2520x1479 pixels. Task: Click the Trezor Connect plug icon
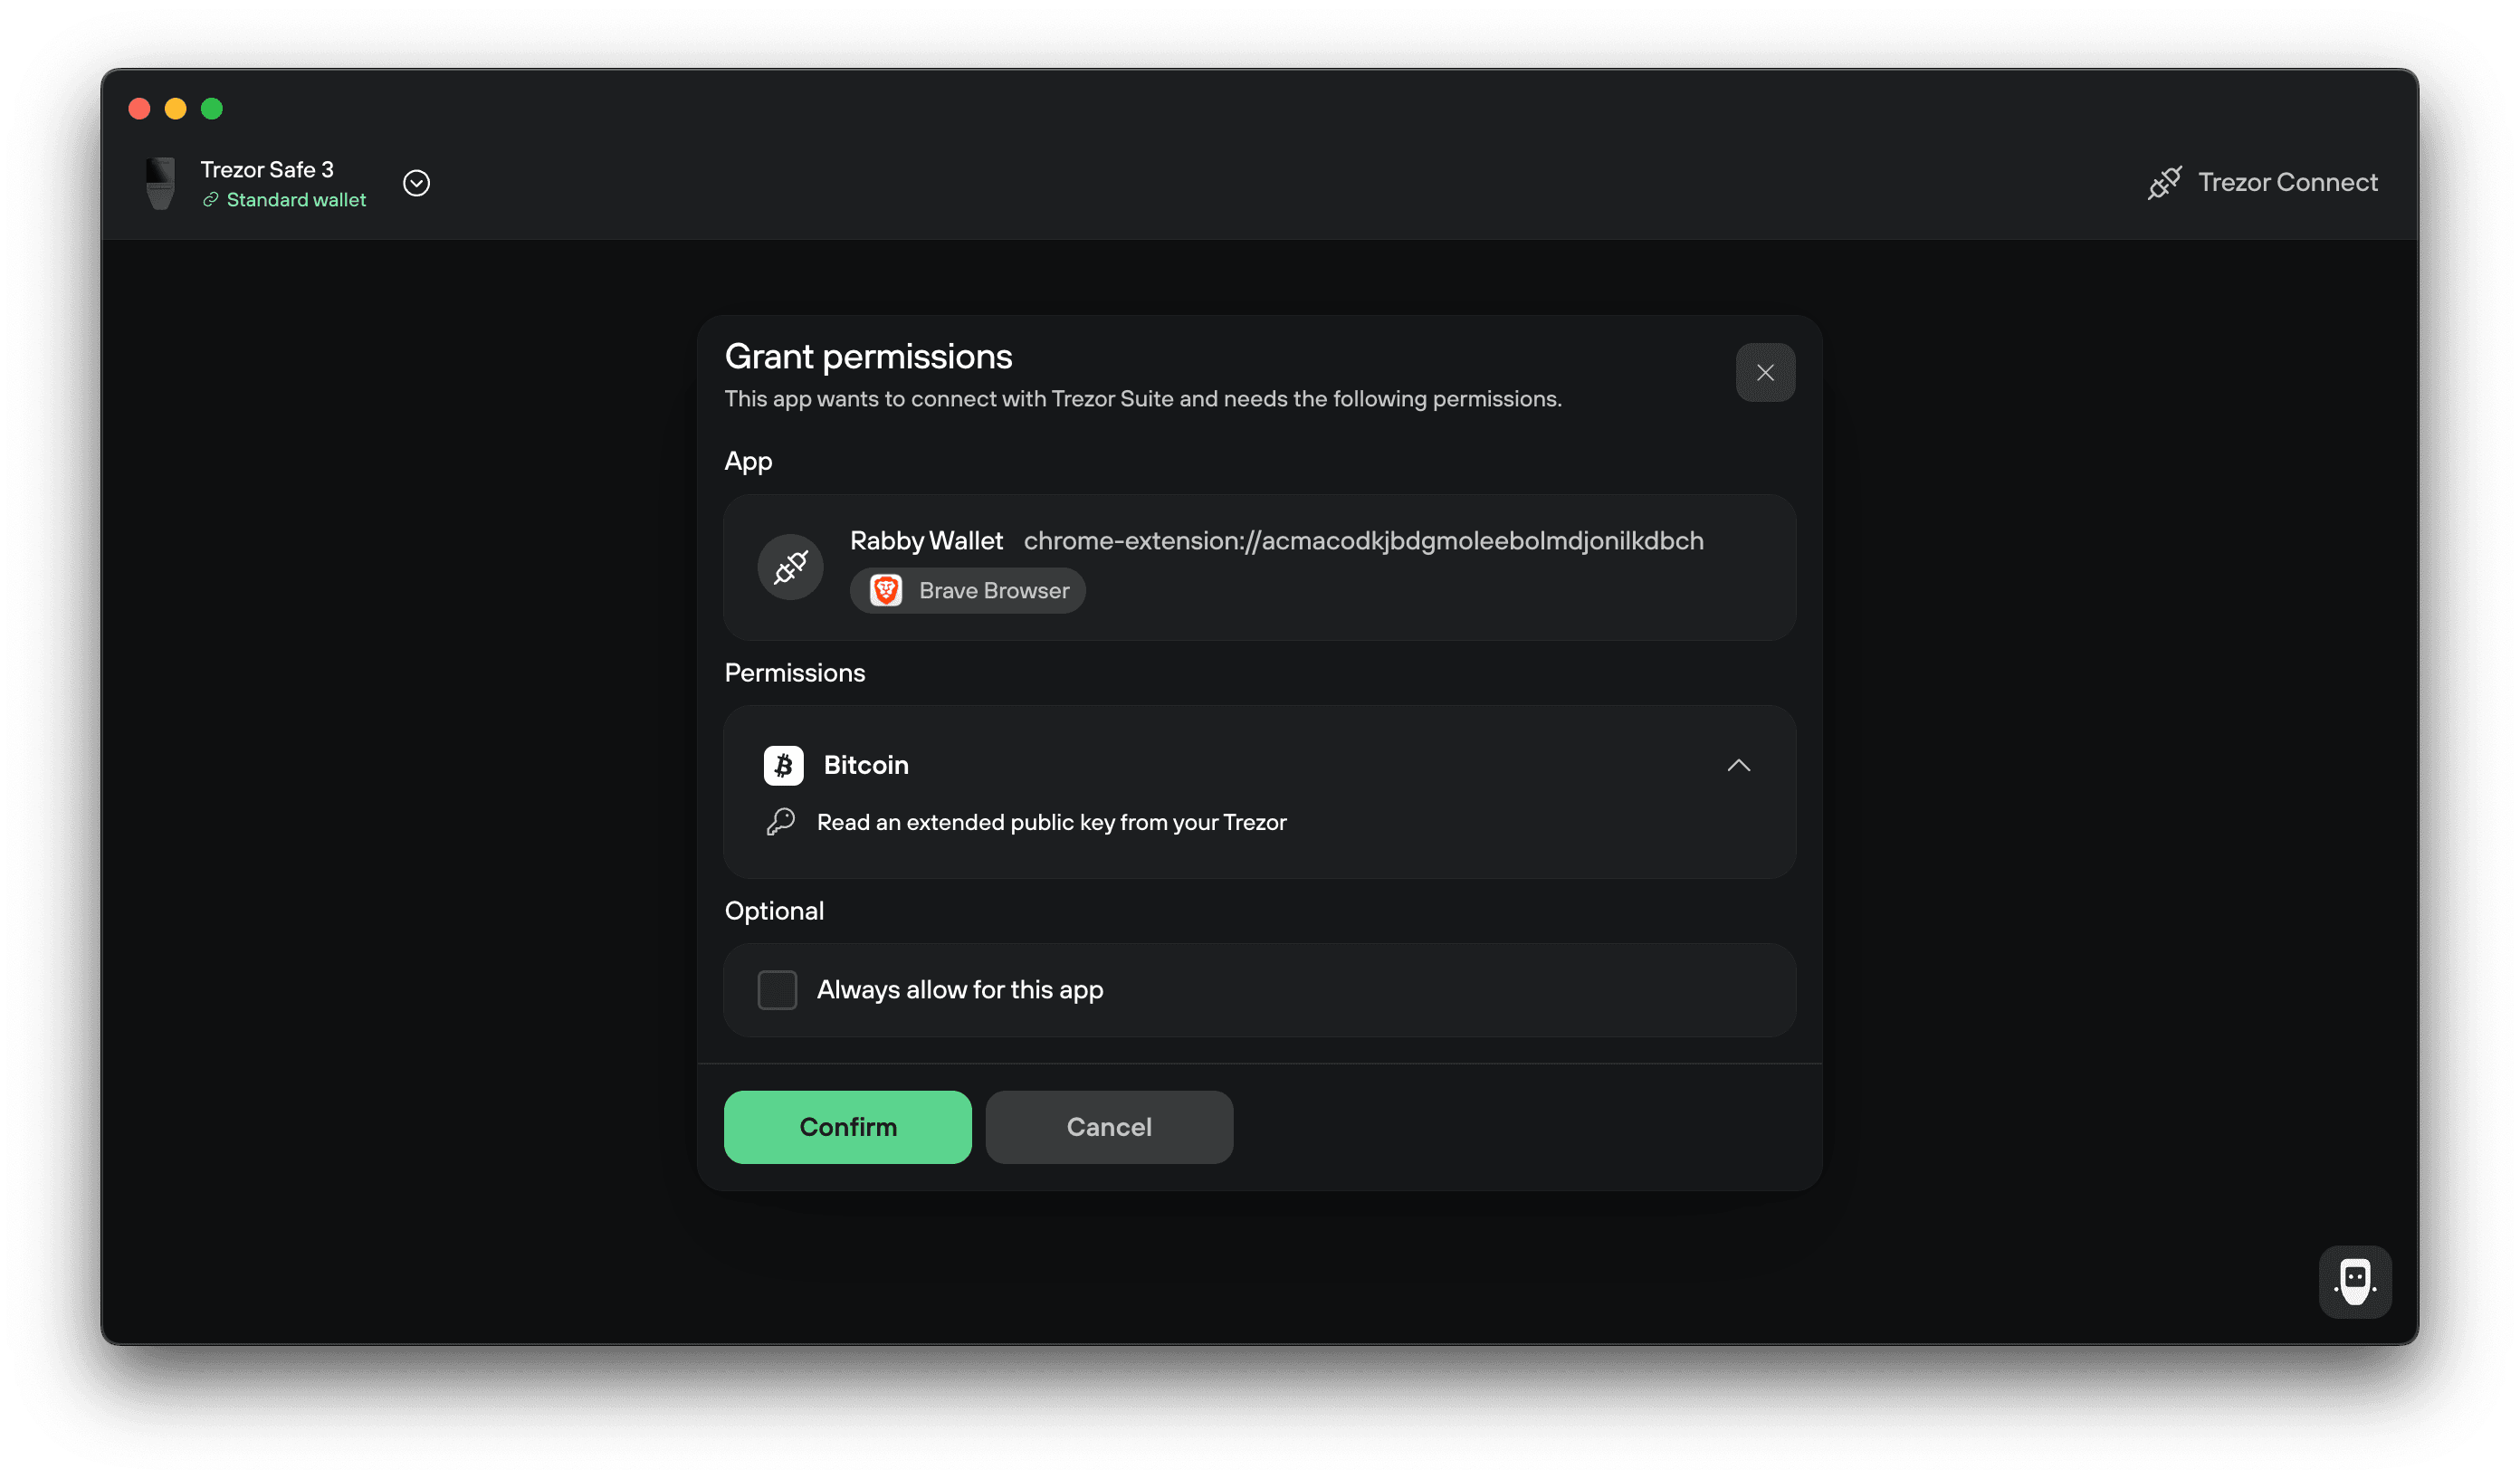(x=2165, y=183)
